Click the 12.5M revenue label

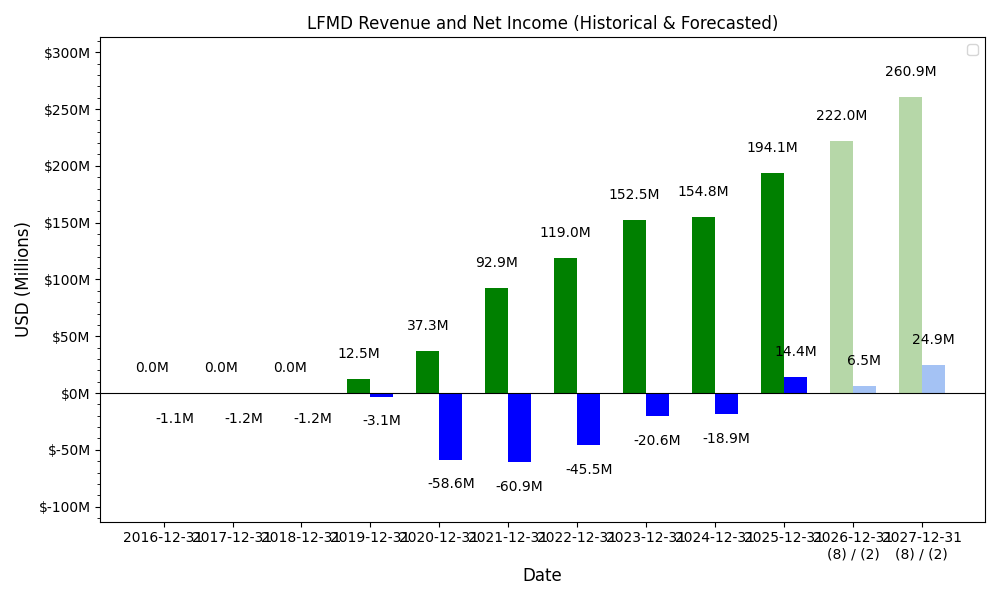coord(358,353)
